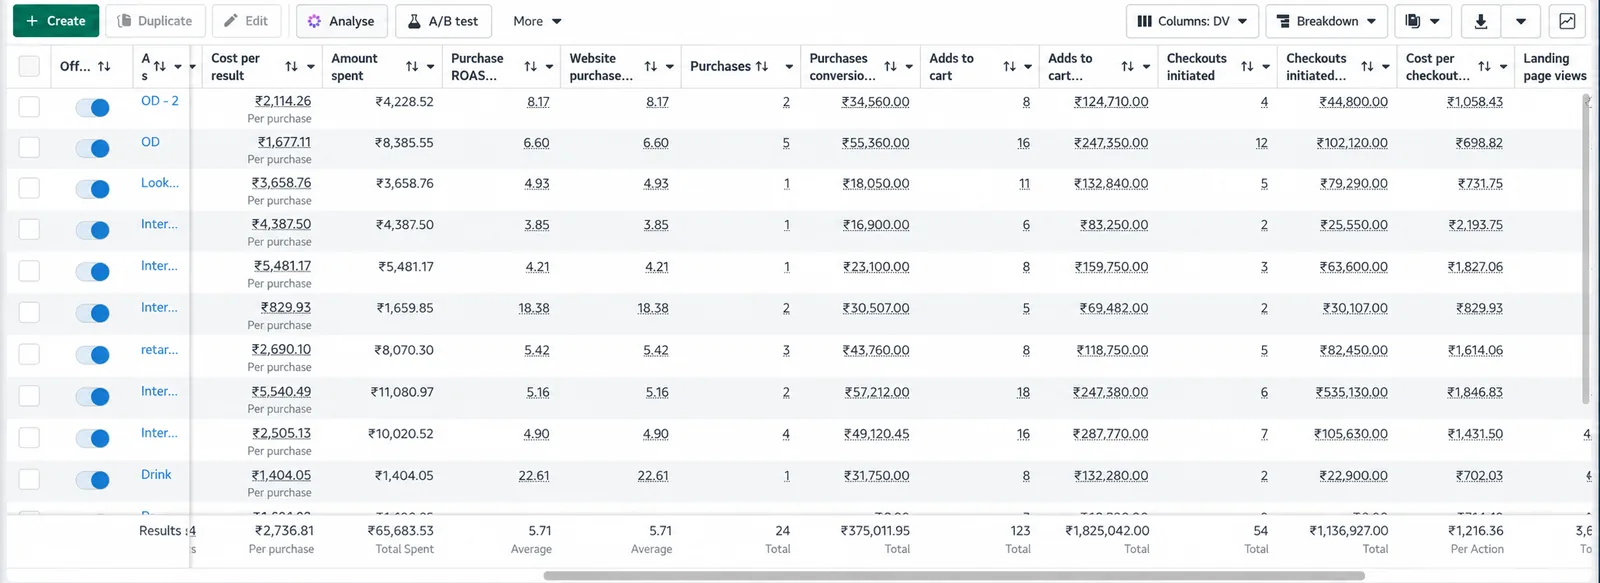Open the reports icon dropdown
The height and width of the screenshot is (583, 1600).
pyautogui.click(x=1422, y=21)
